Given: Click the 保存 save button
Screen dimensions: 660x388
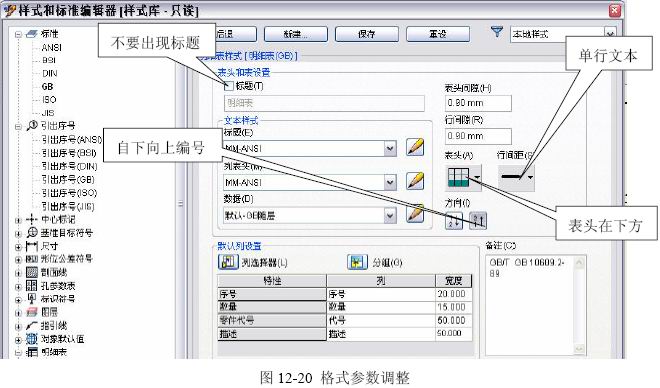Looking at the screenshot, I should 367,34.
